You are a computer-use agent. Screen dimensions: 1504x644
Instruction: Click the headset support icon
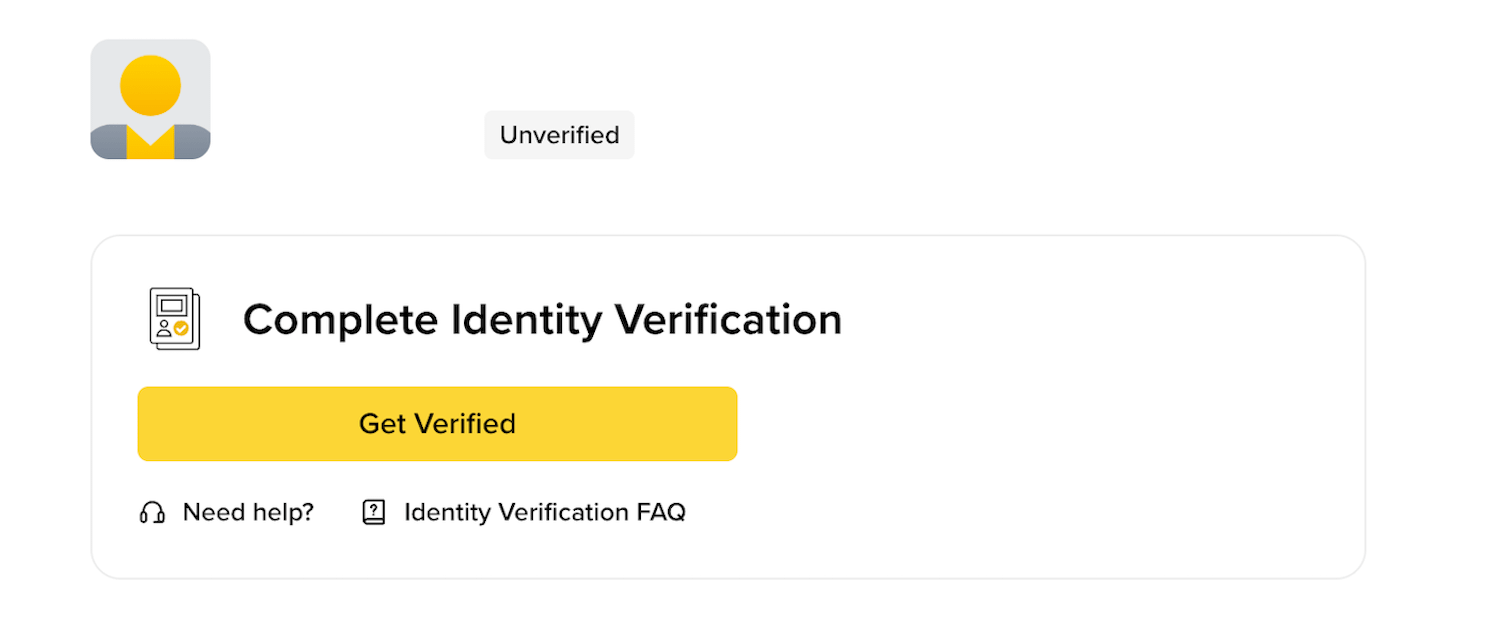(152, 513)
